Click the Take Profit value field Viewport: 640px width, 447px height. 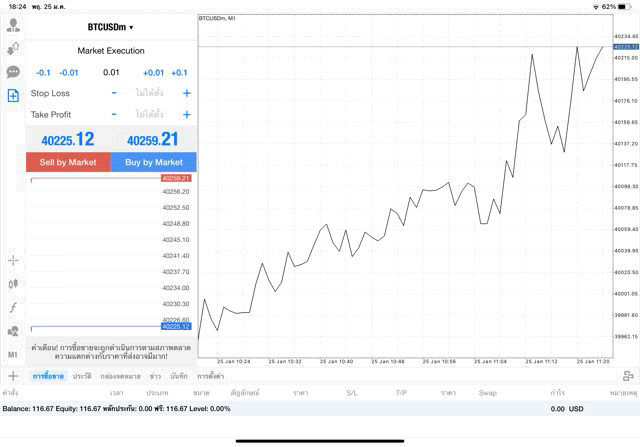pyautogui.click(x=150, y=115)
